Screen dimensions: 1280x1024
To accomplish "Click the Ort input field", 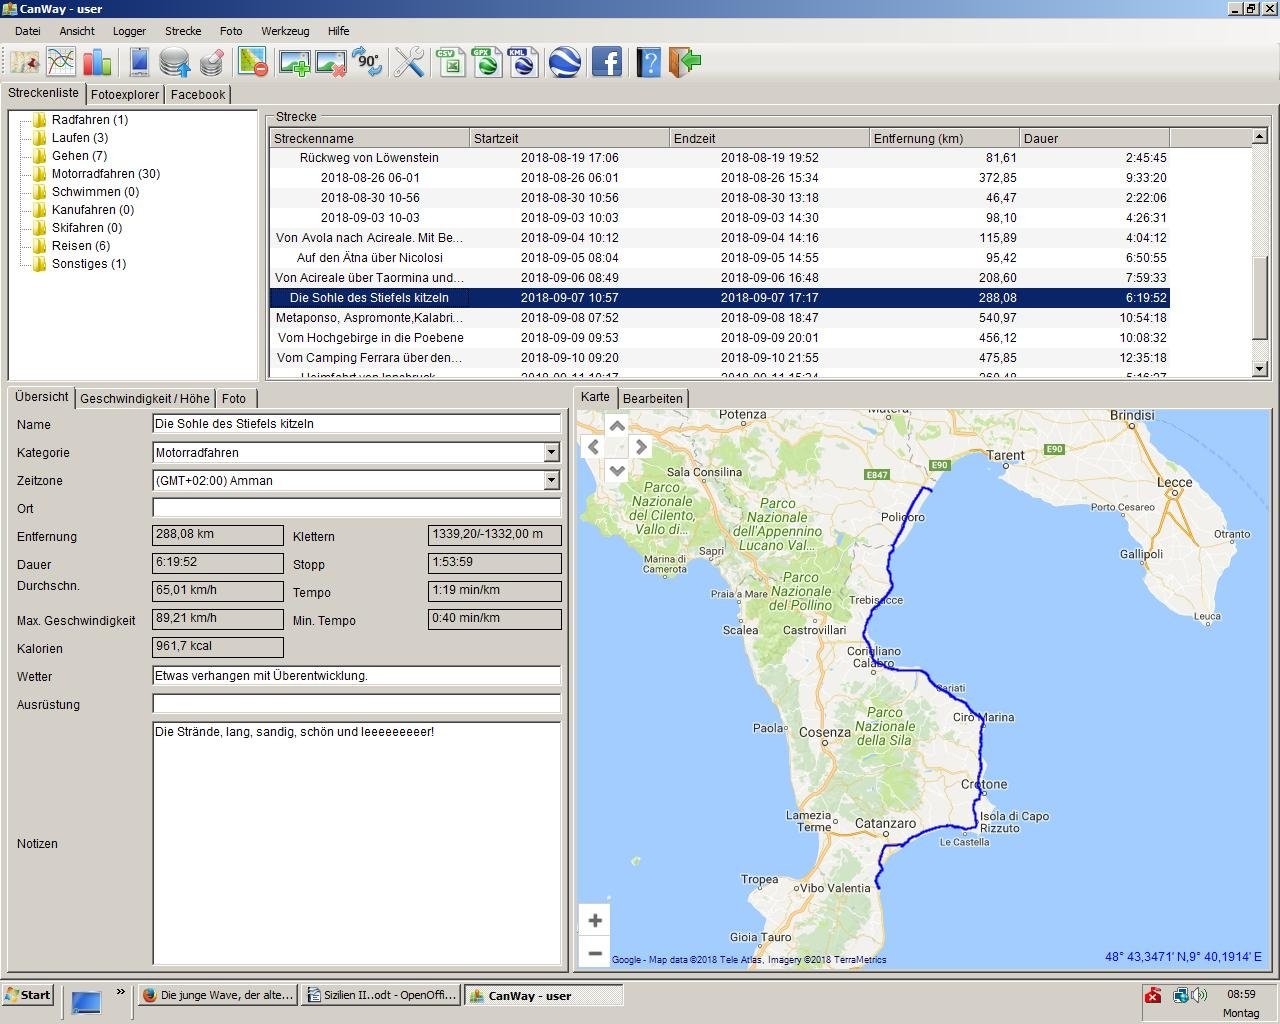I will [356, 509].
